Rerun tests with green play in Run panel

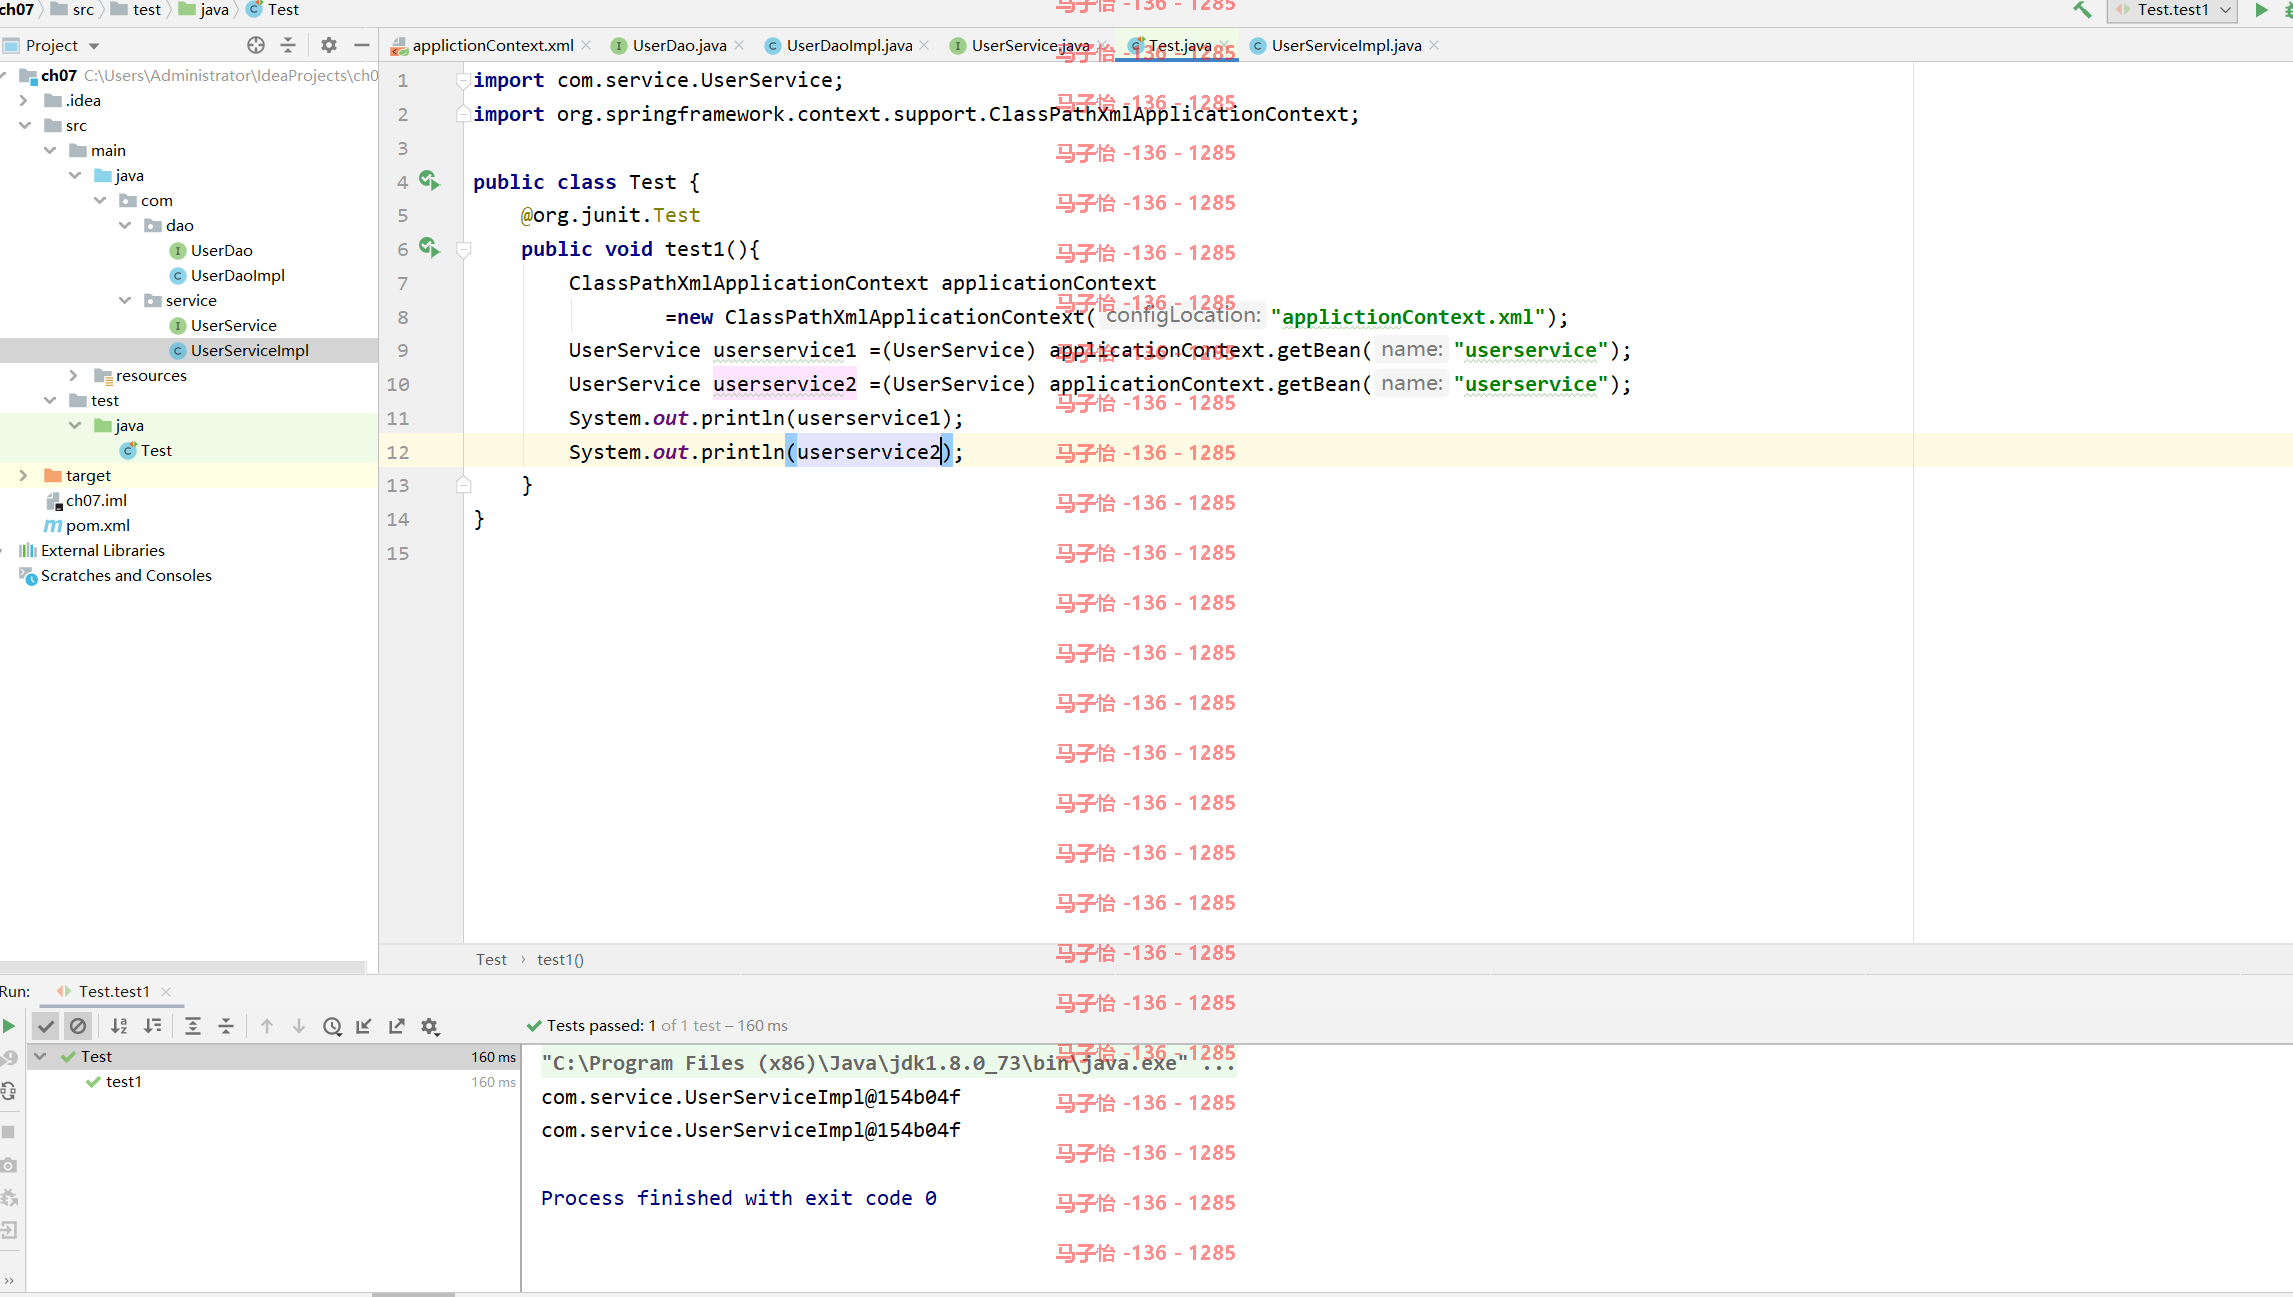tap(9, 1025)
